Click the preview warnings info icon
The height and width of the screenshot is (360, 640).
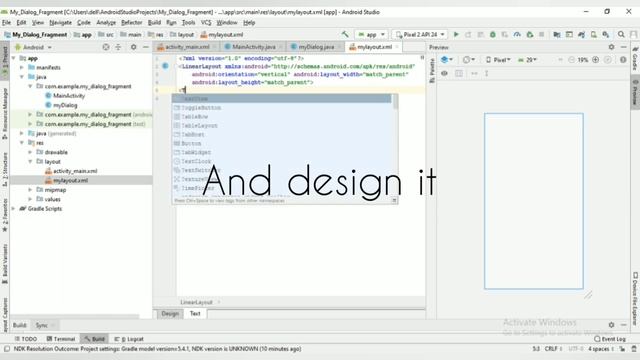pos(623,60)
